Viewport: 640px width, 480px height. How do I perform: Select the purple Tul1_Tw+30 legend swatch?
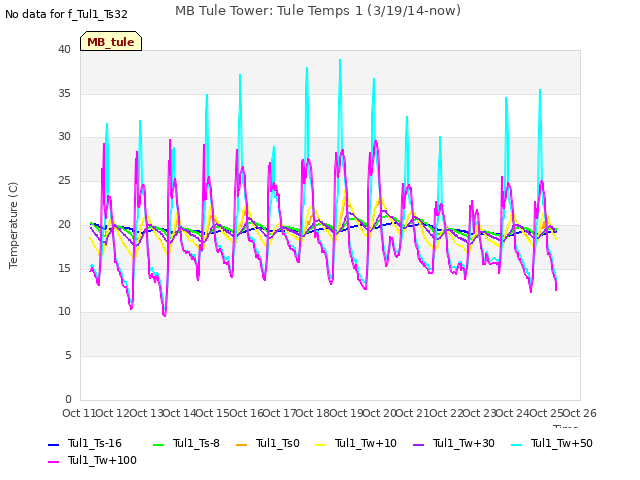coord(418,444)
